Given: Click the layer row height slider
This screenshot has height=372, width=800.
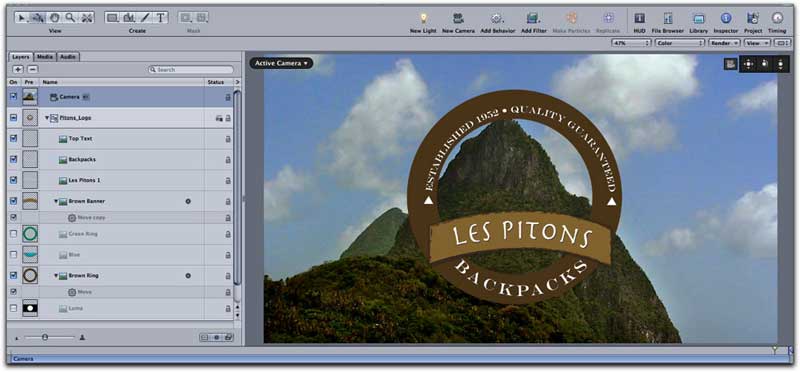Looking at the screenshot, I should pos(49,337).
